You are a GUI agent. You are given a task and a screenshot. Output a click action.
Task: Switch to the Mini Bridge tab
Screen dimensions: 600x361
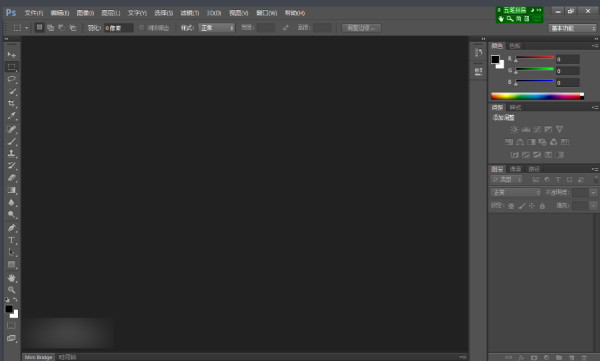pyautogui.click(x=38, y=357)
